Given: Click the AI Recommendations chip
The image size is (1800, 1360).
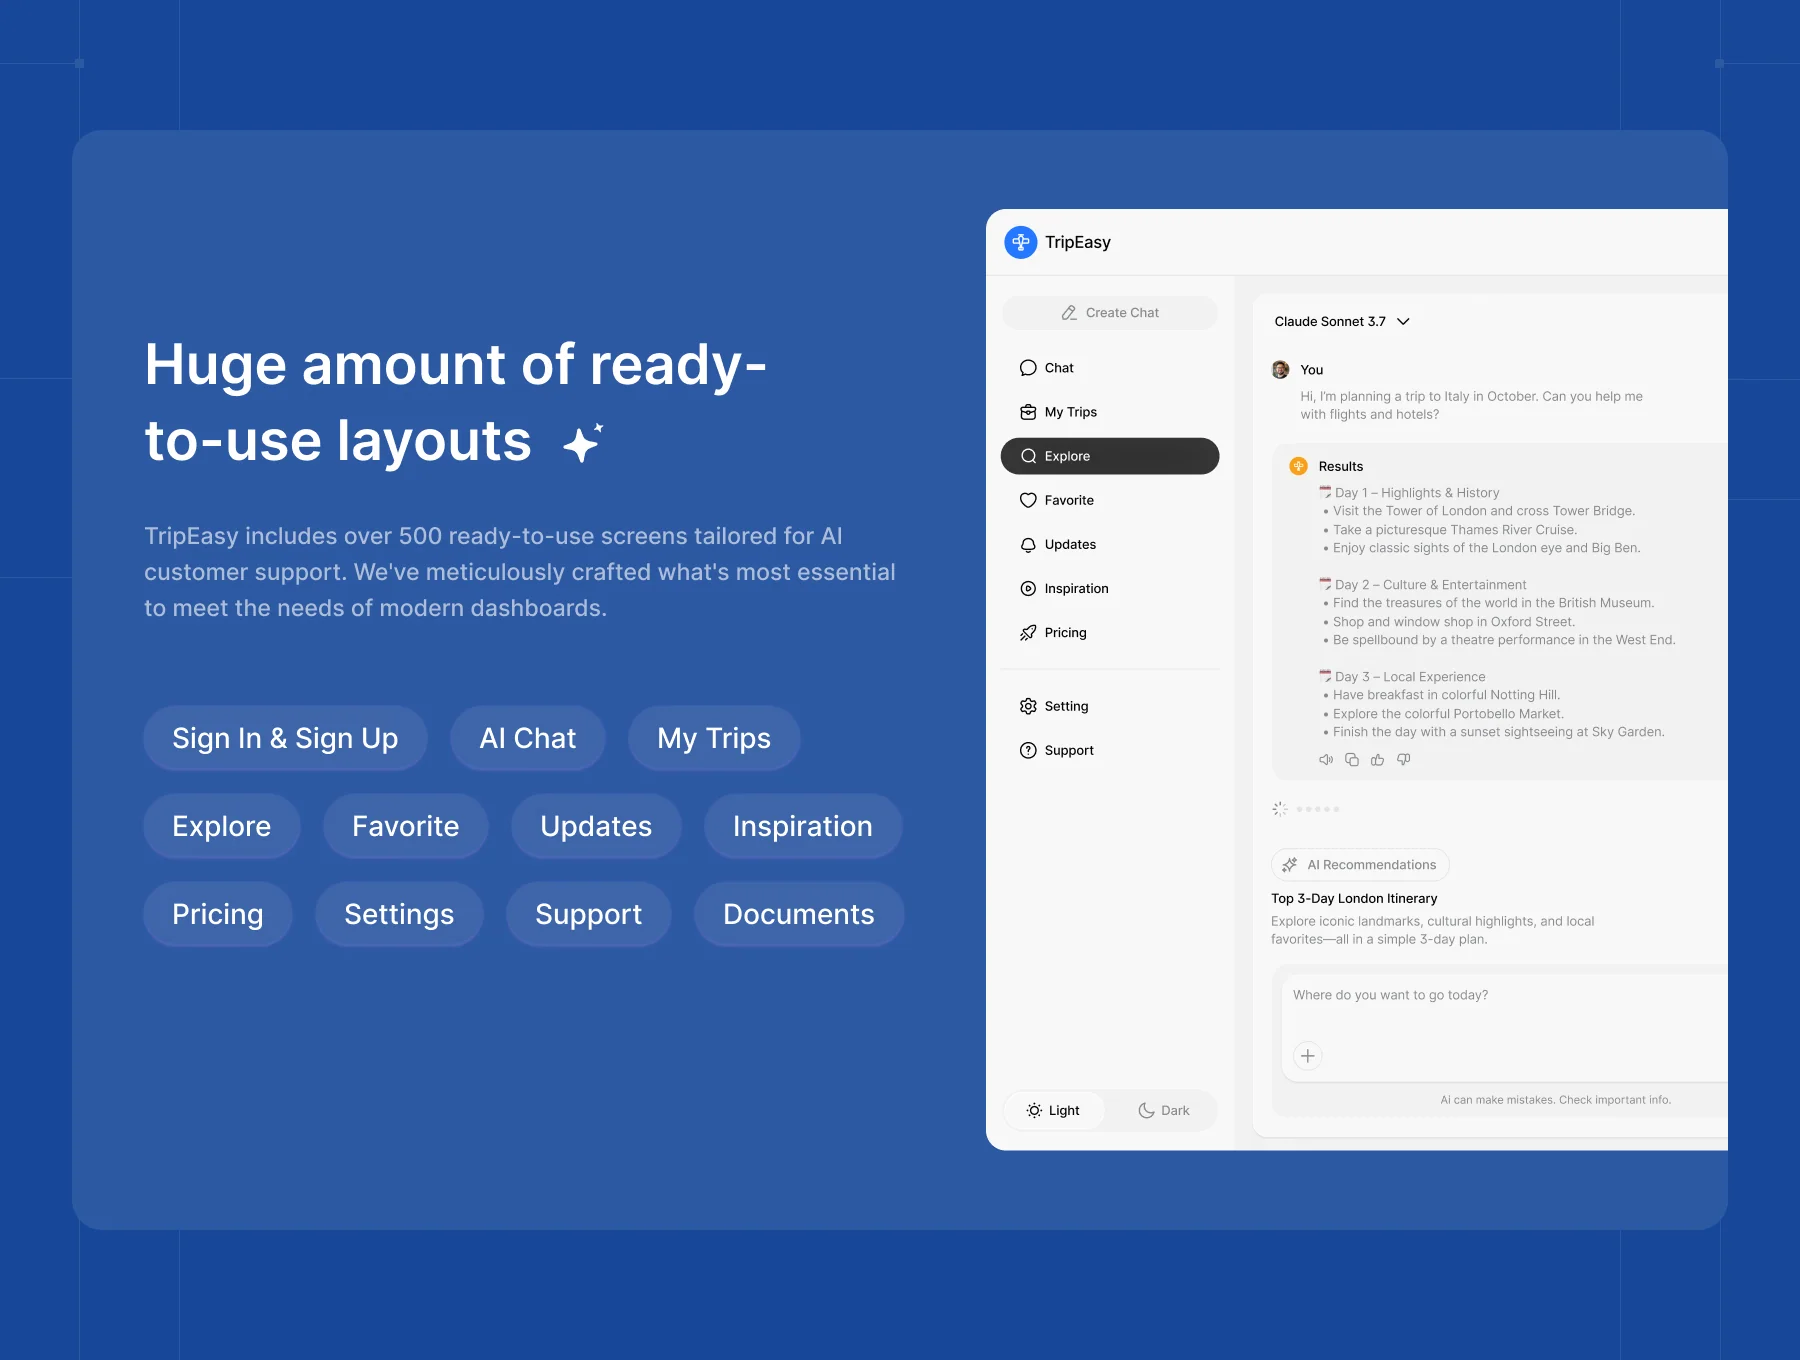Looking at the screenshot, I should pyautogui.click(x=1360, y=865).
